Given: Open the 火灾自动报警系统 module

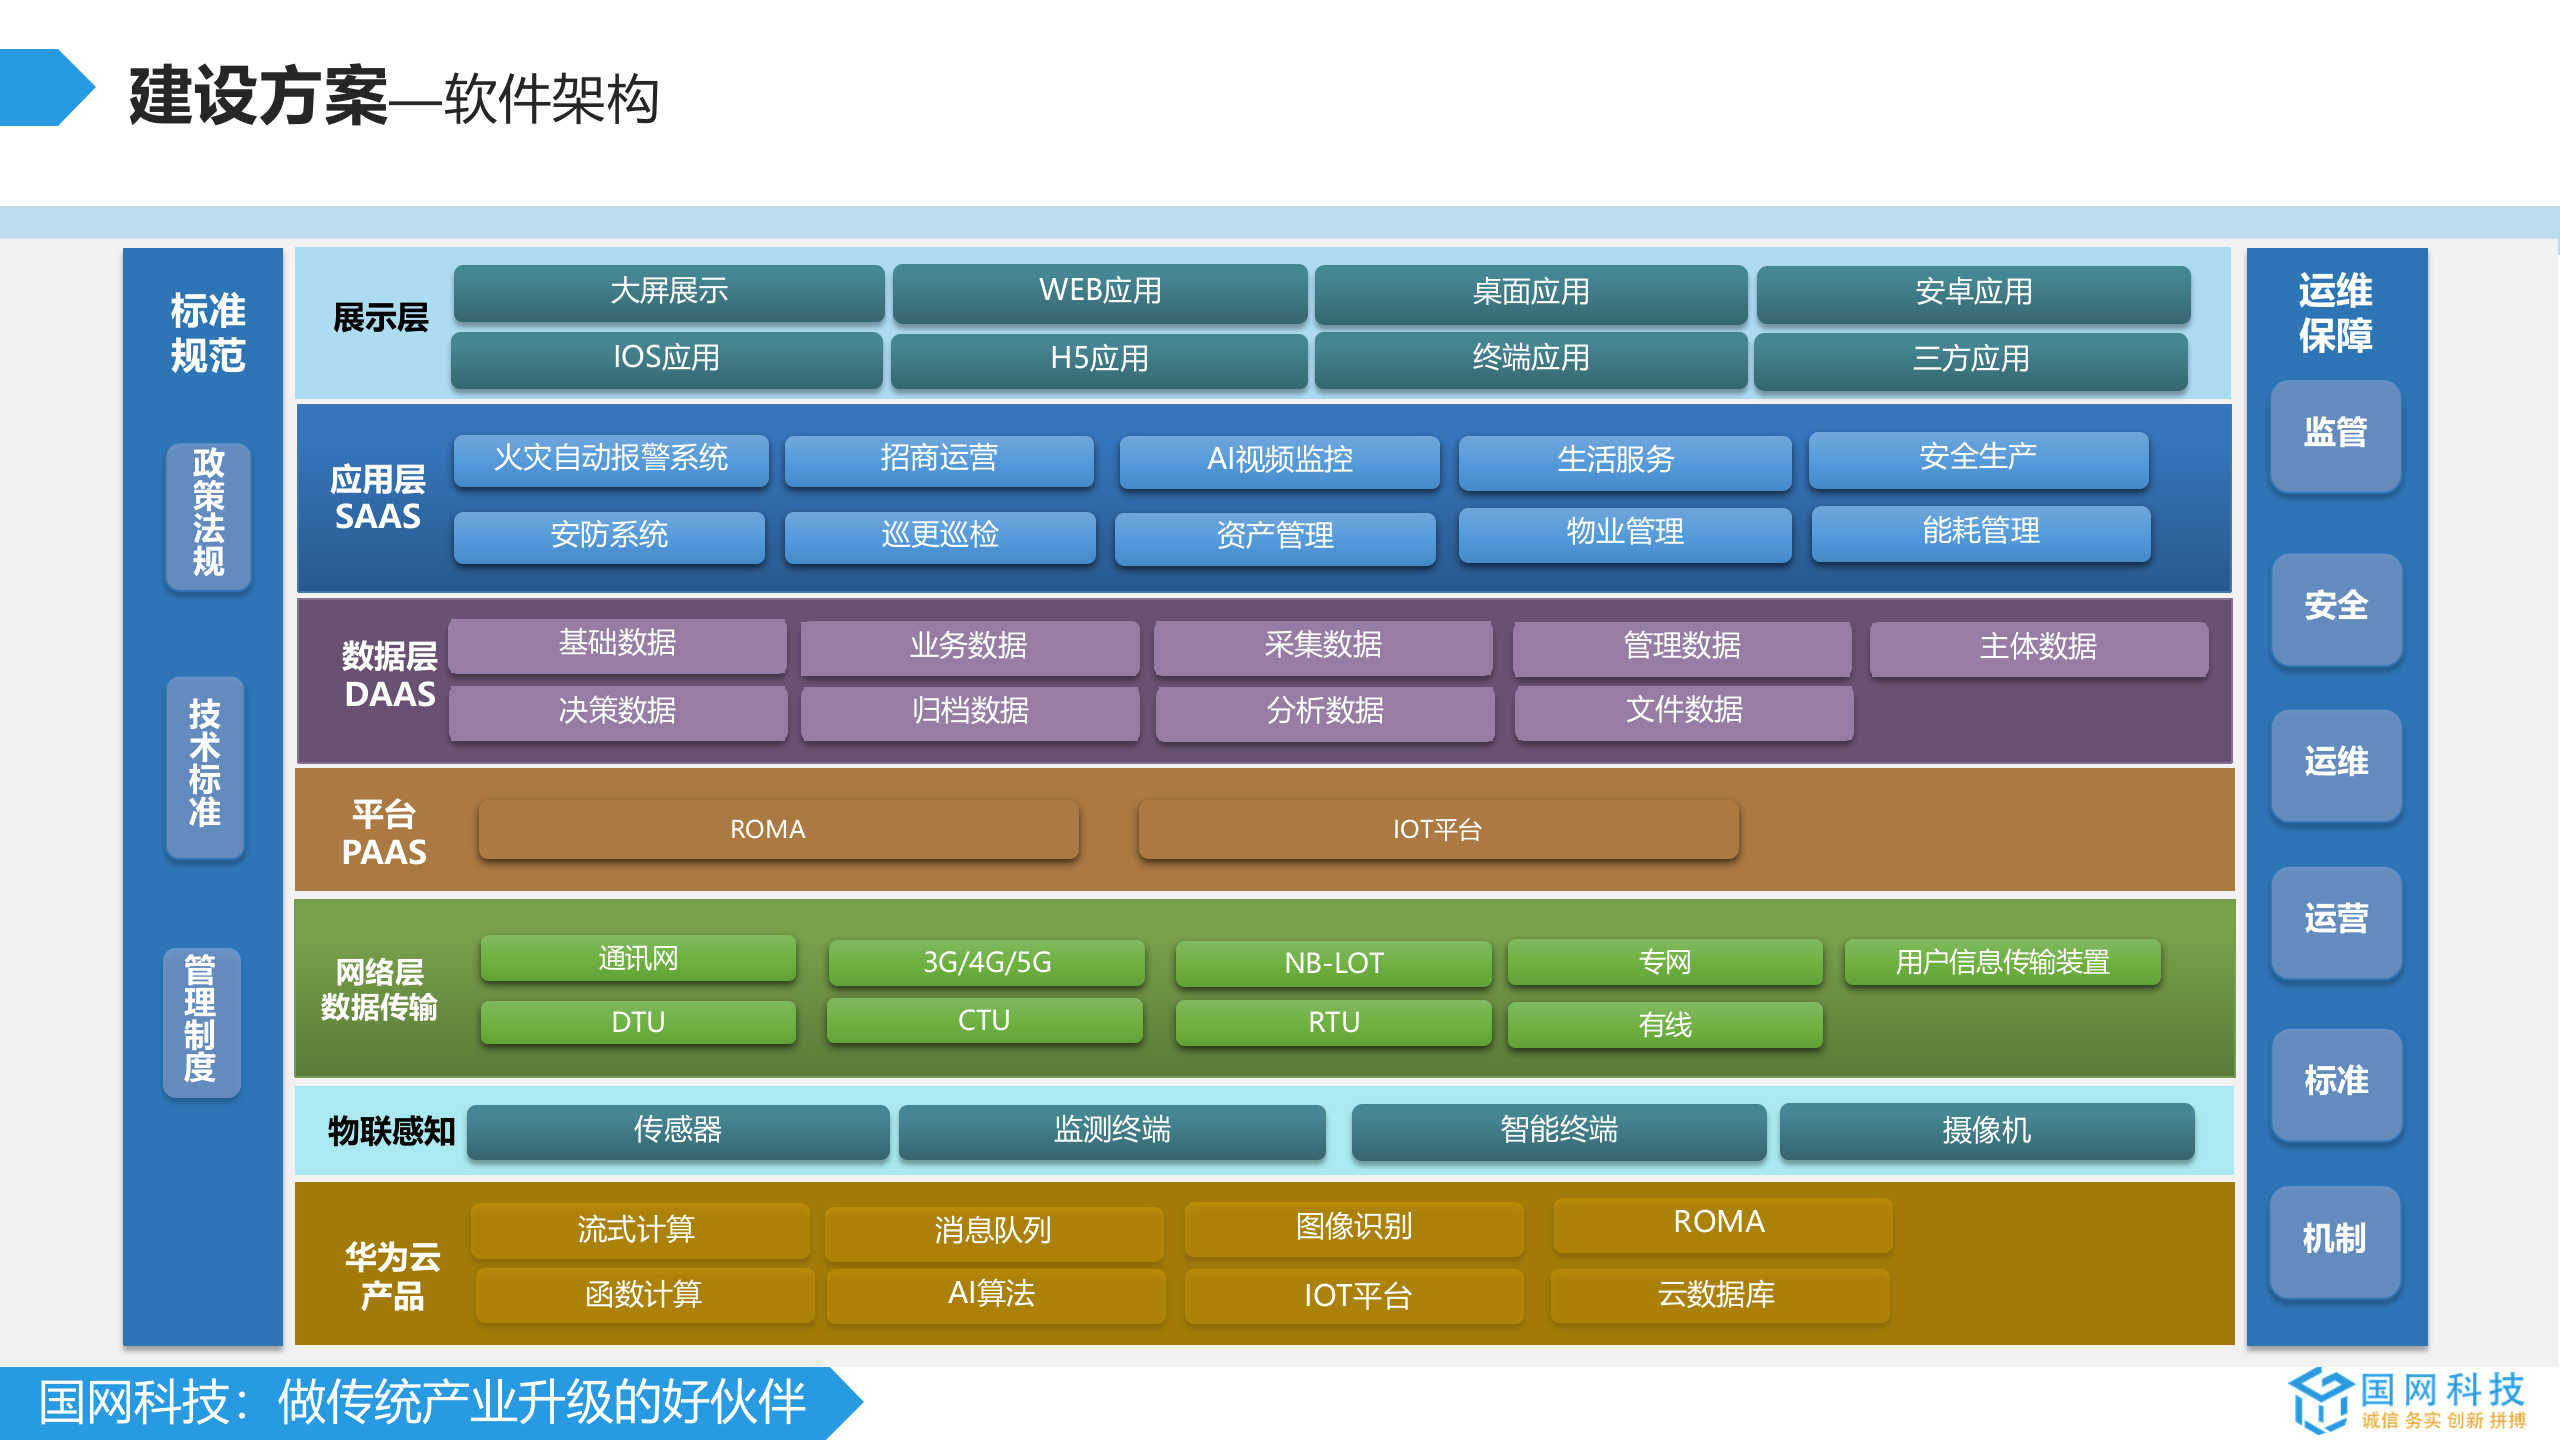Looking at the screenshot, I should [x=611, y=461].
